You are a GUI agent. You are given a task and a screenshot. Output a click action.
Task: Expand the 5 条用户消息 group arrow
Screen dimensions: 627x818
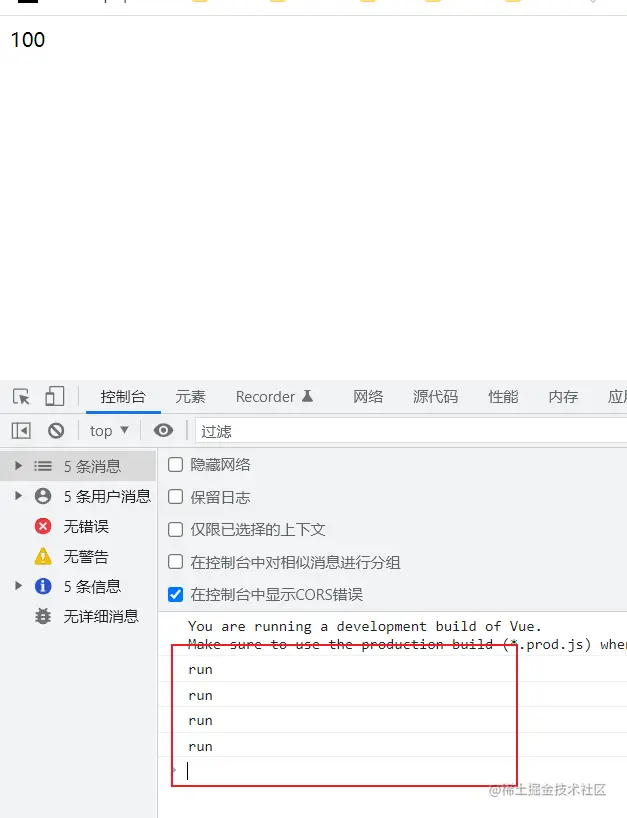coord(18,496)
